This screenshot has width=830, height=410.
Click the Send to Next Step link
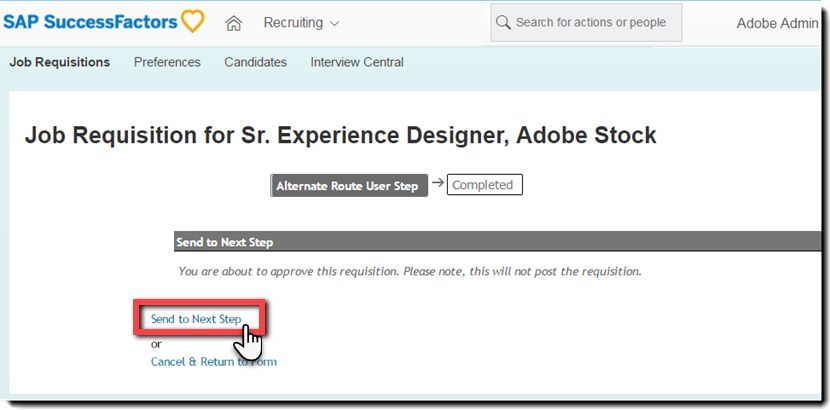coord(196,319)
